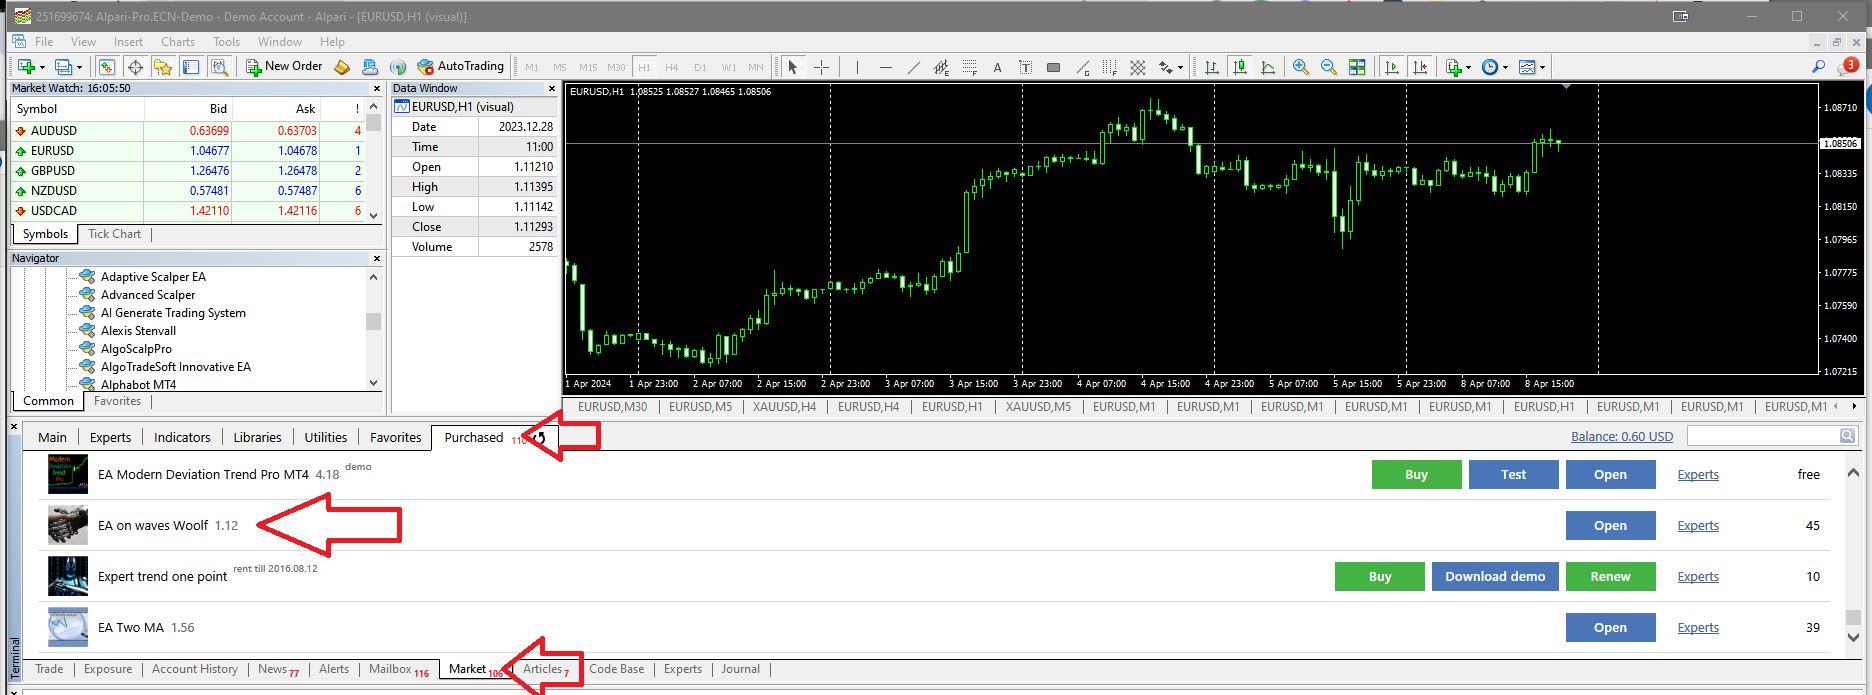Open the Insert menu
Viewport: 1872px width, 695px height.
[x=128, y=42]
